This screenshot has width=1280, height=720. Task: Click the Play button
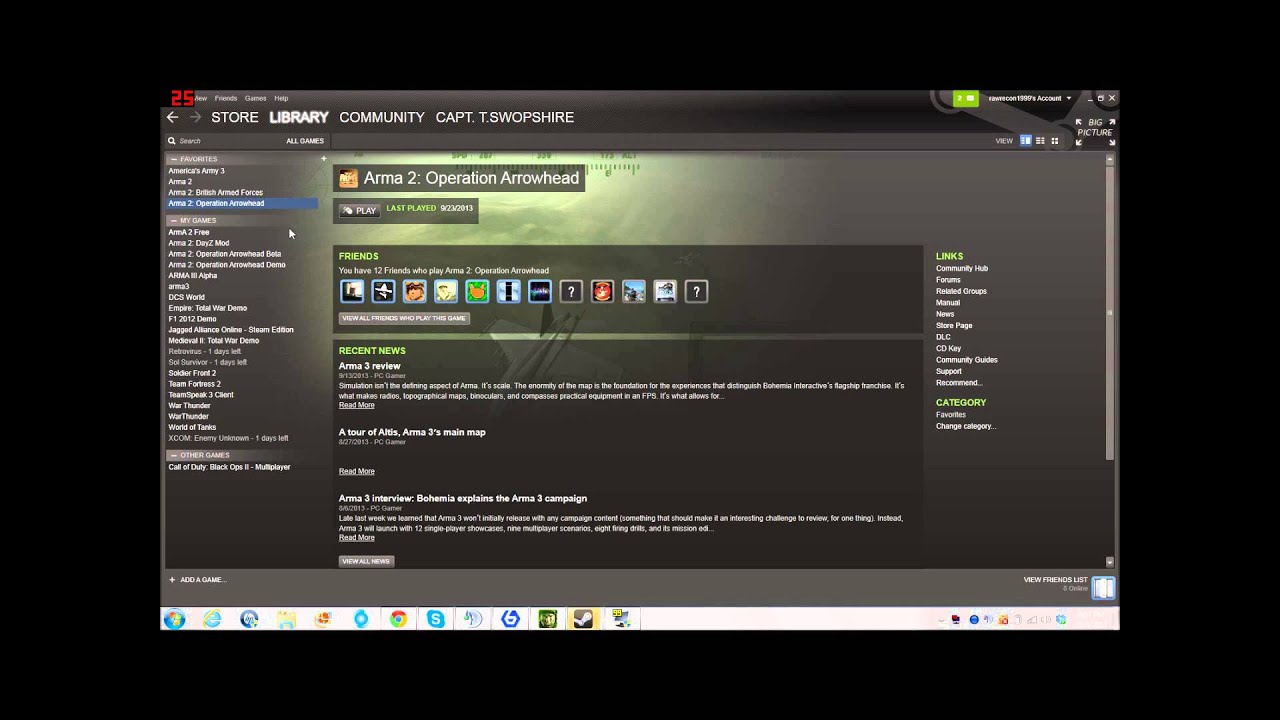tap(359, 210)
